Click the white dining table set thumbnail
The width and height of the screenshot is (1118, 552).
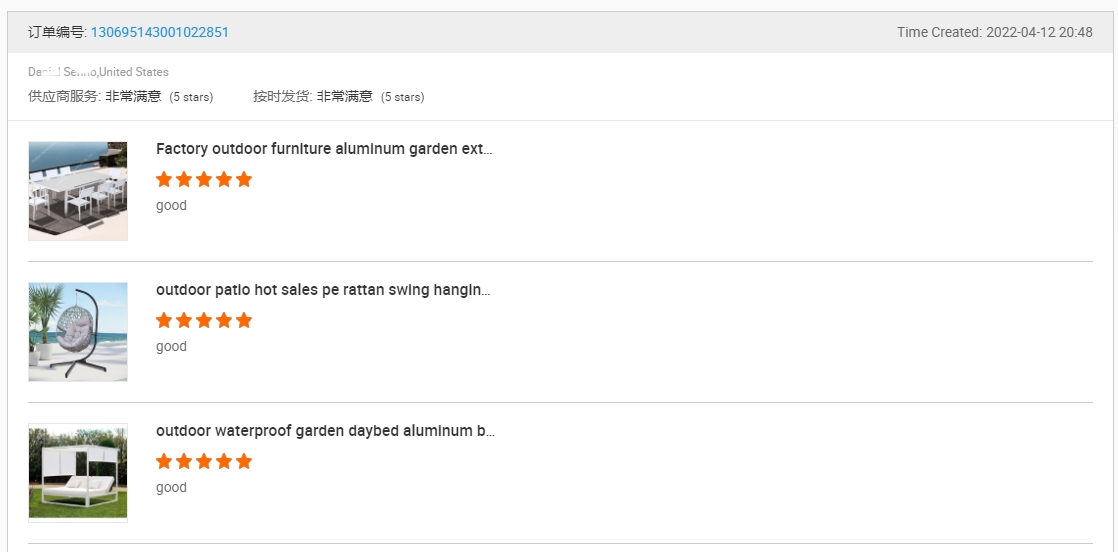click(x=78, y=191)
